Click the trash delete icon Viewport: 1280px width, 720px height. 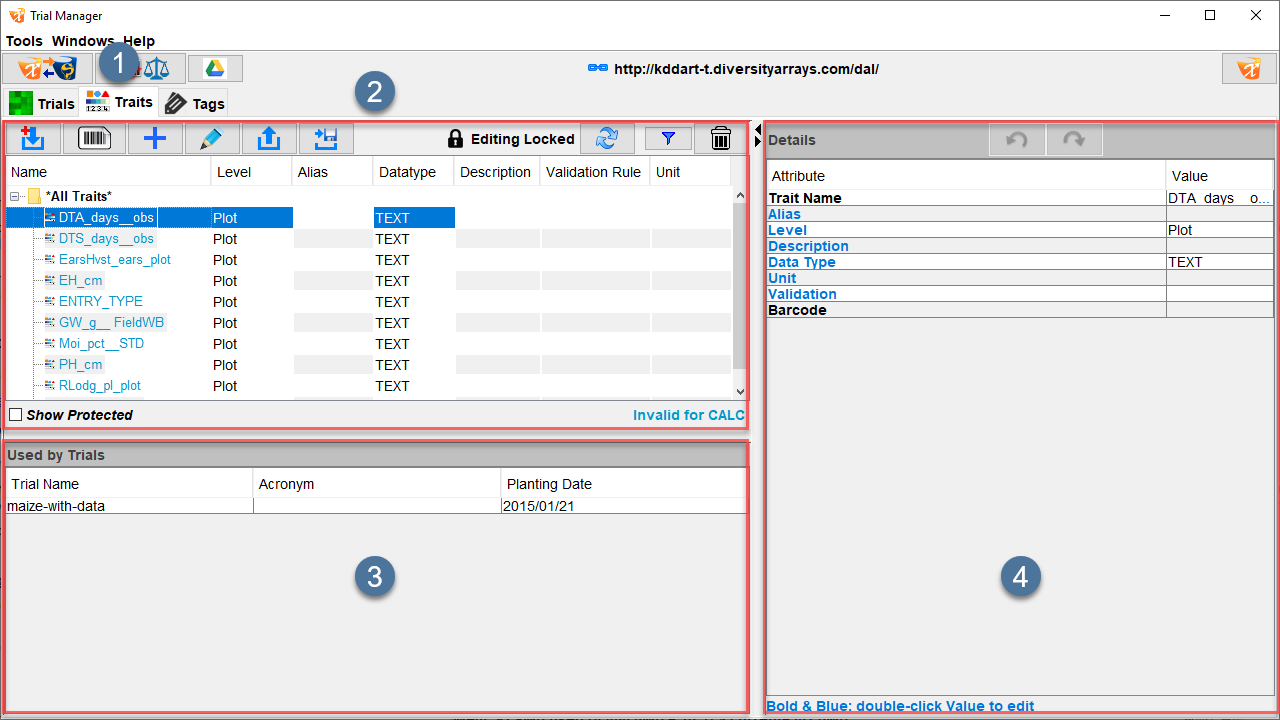click(720, 139)
